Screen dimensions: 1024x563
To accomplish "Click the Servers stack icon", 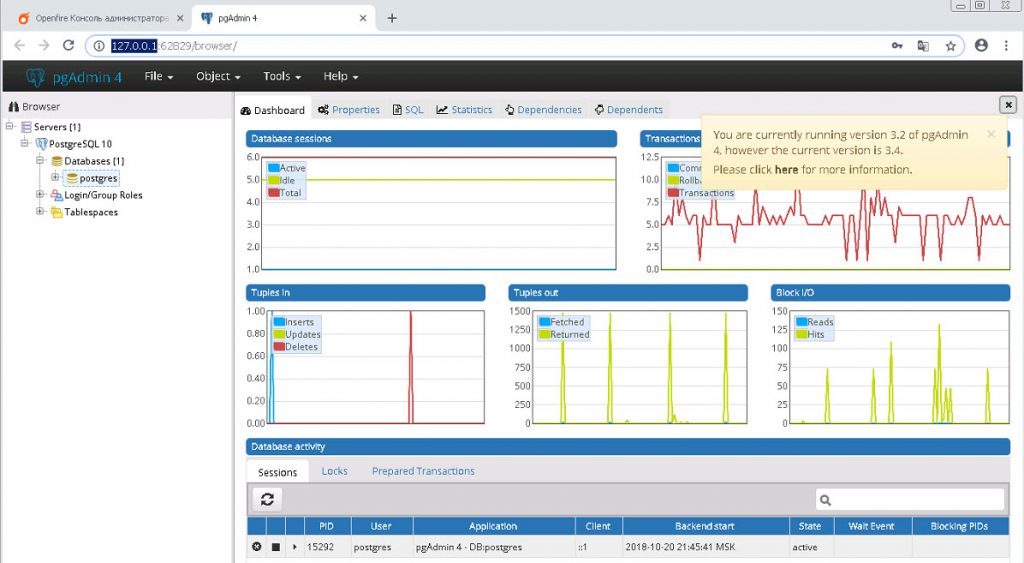I will point(26,127).
